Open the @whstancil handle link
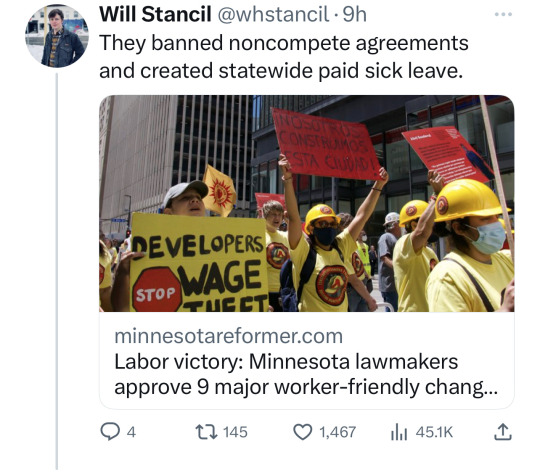Image resolution: width=540 pixels, height=473 pixels. pyautogui.click(x=273, y=15)
